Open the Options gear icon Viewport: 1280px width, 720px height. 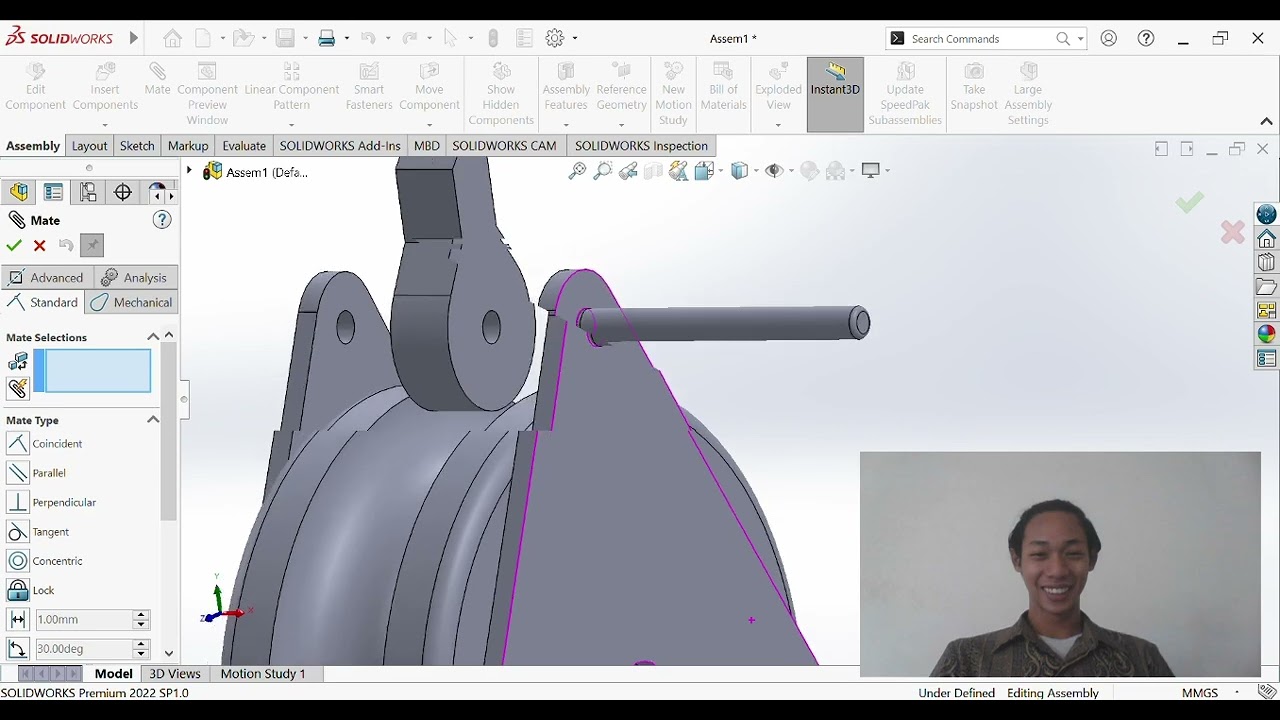(555, 38)
